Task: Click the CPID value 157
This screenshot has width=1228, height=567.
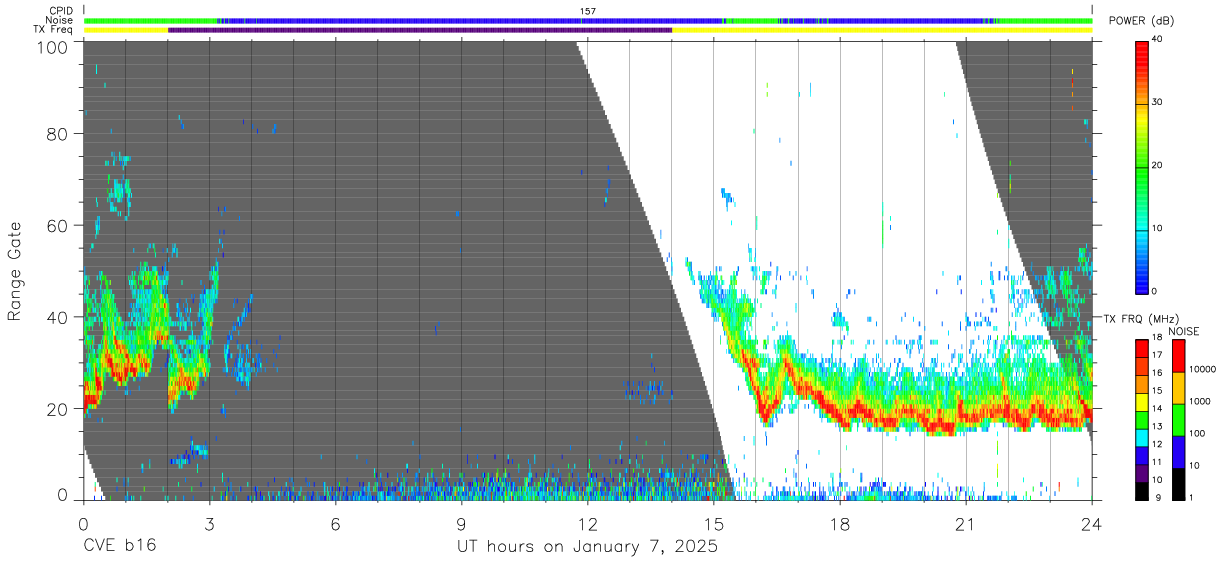Action: point(588,11)
